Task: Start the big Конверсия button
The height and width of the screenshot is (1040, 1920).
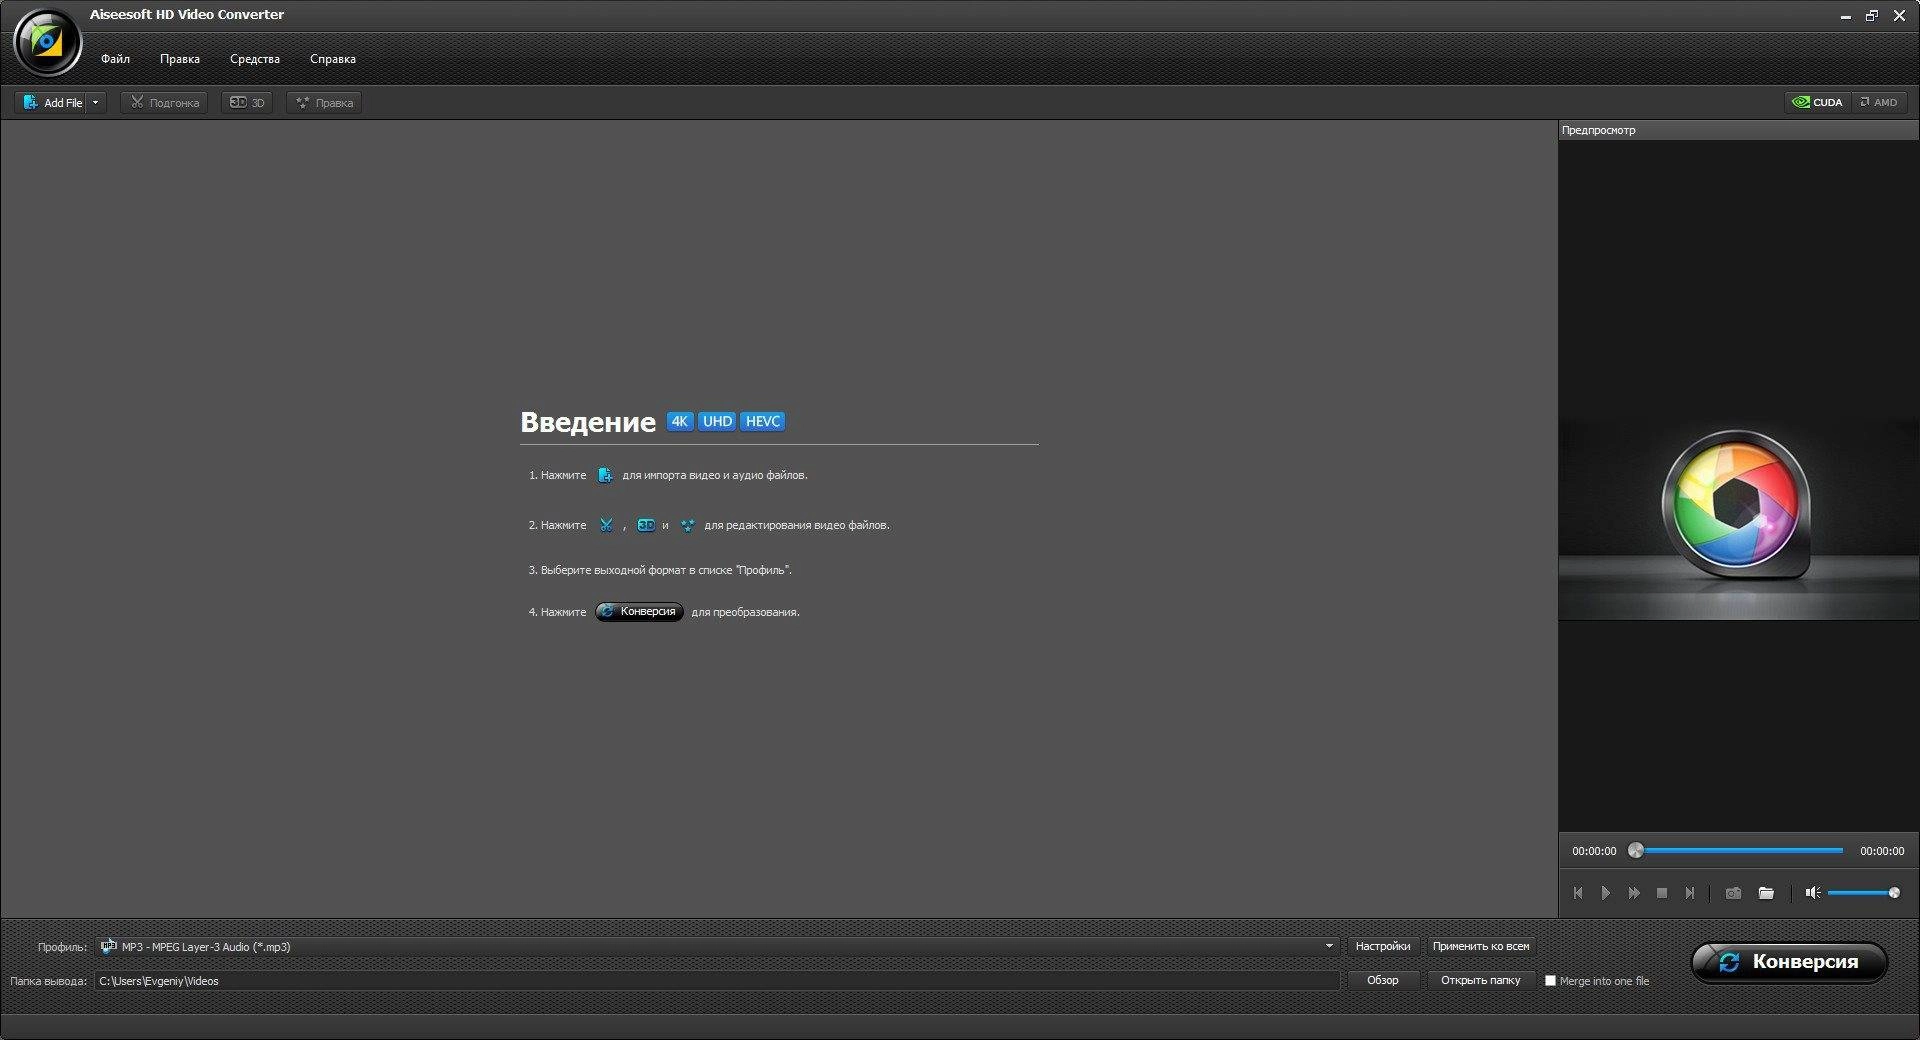Action: (1789, 962)
